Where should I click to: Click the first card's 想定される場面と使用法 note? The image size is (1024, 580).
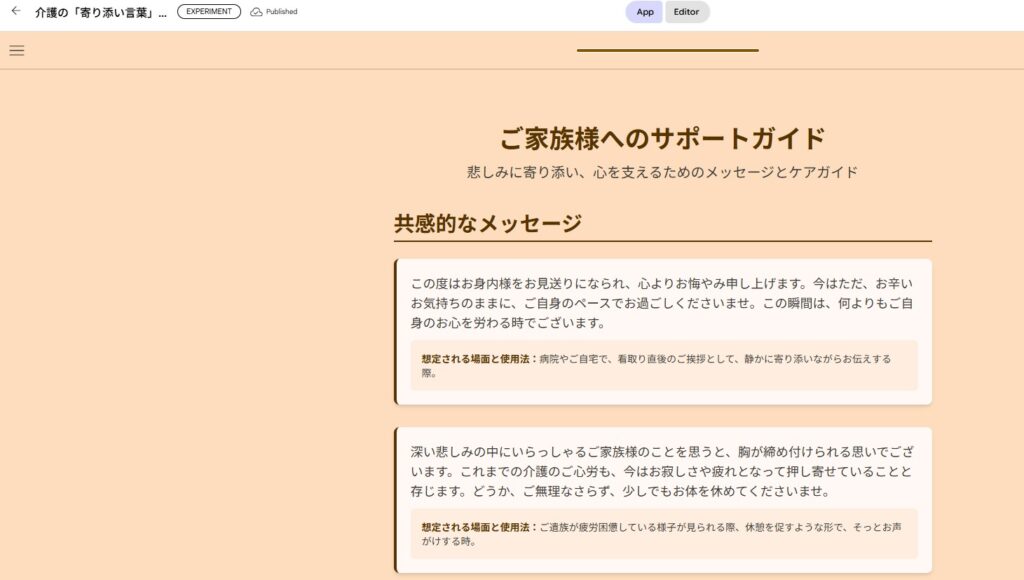[x=662, y=365]
